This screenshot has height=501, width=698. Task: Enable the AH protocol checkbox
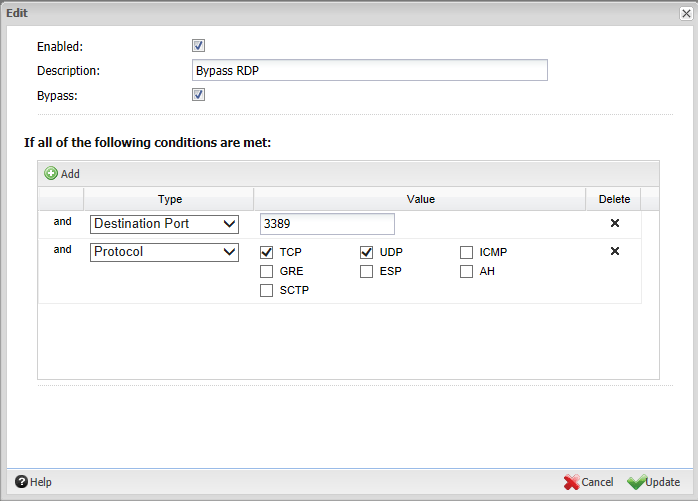coord(467,271)
